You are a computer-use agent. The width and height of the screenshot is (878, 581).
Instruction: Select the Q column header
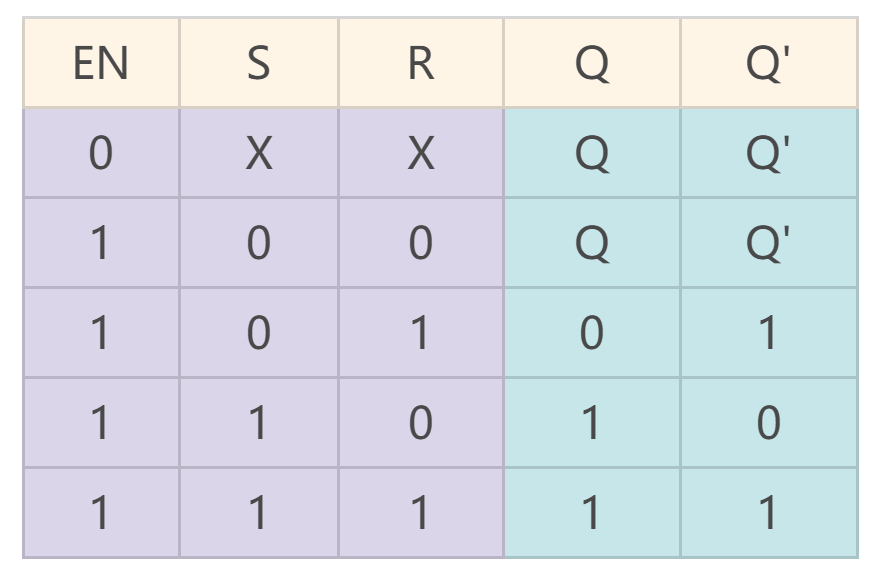tap(592, 63)
